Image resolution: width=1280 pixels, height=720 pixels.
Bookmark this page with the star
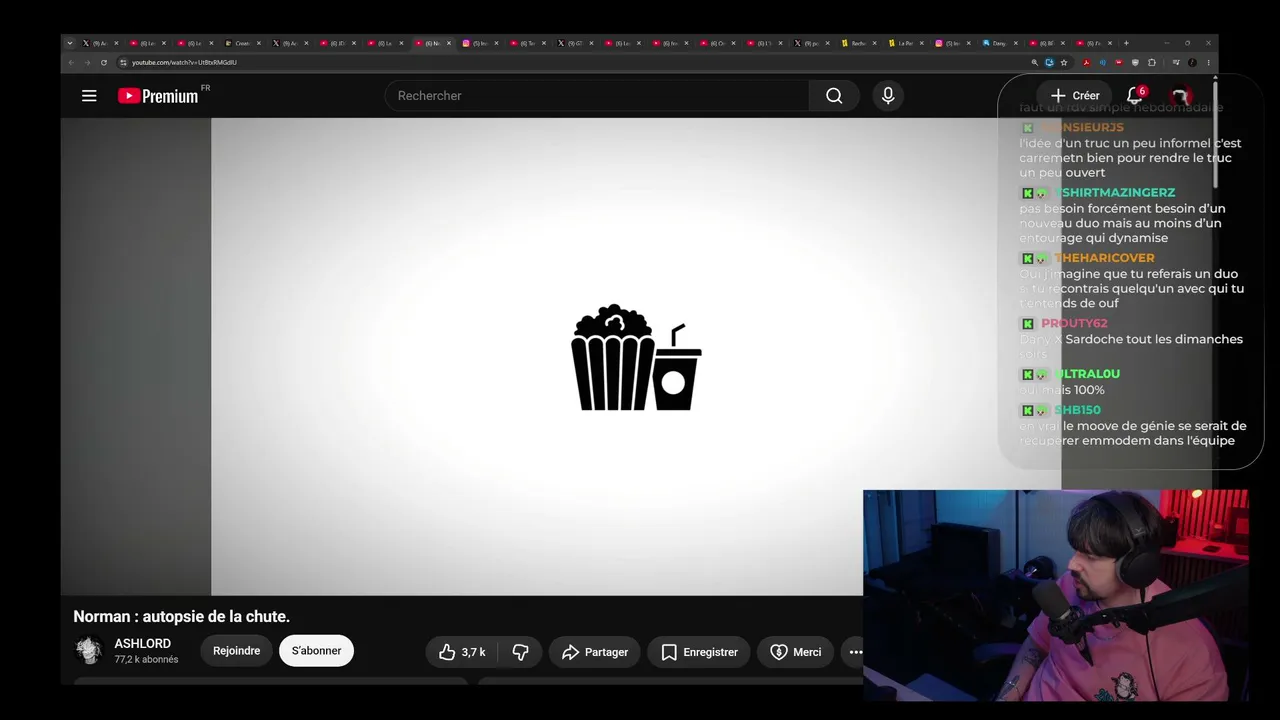pos(1064,62)
